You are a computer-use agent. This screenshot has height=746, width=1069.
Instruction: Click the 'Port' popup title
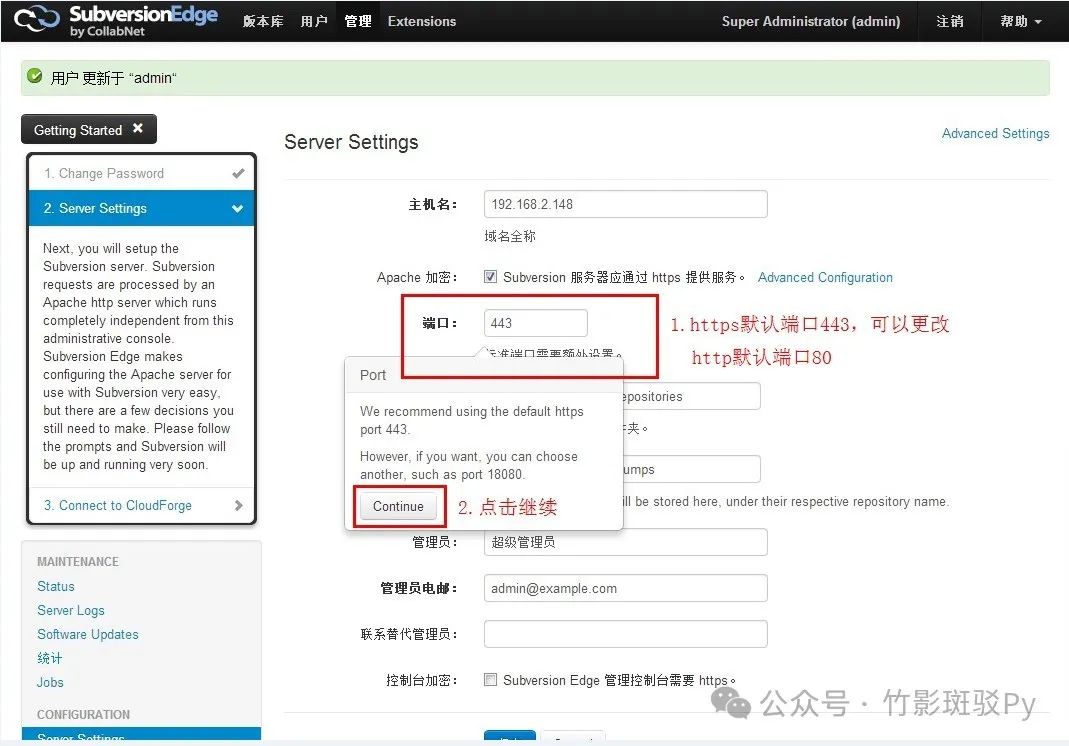[373, 375]
